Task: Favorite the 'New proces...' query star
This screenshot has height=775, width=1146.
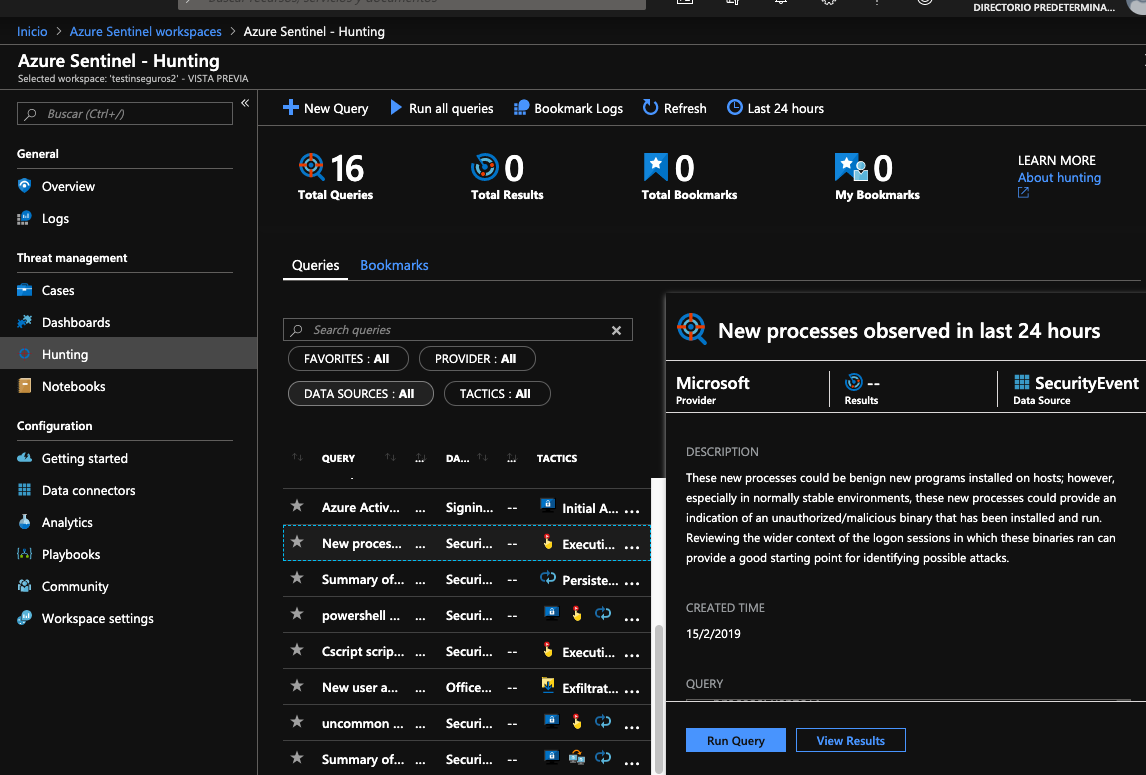Action: (297, 543)
